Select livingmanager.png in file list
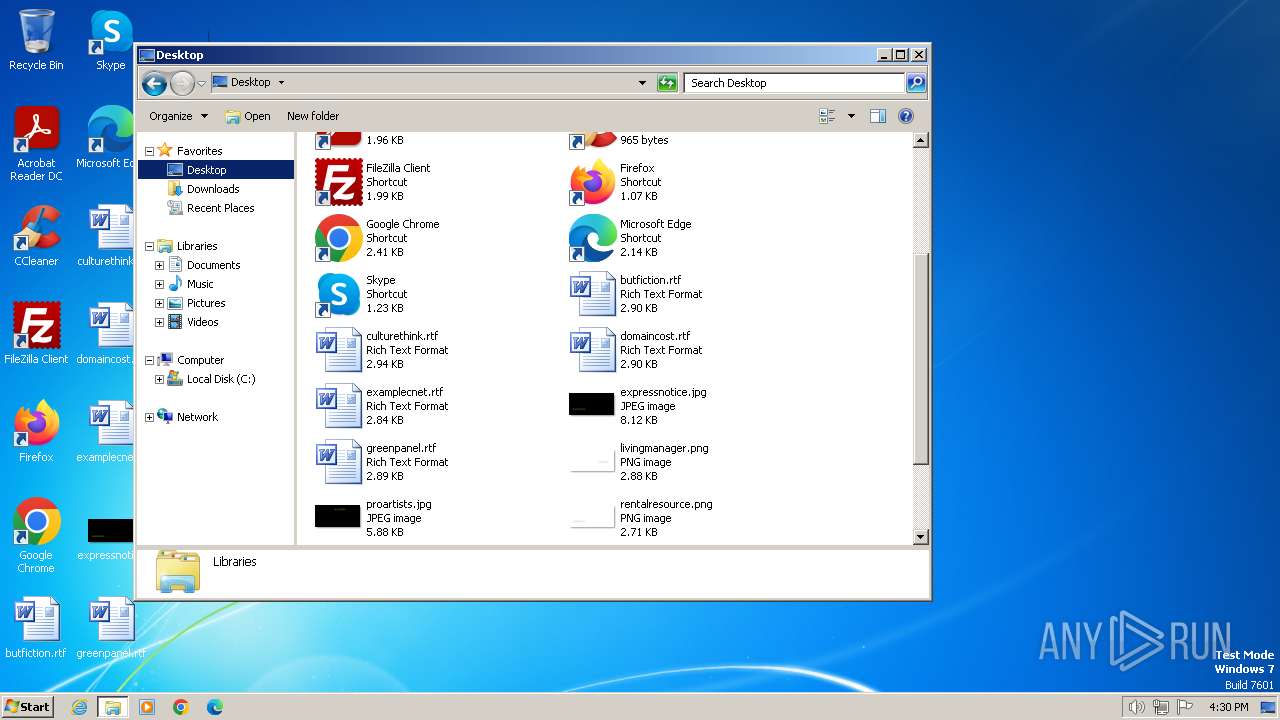 coord(639,462)
